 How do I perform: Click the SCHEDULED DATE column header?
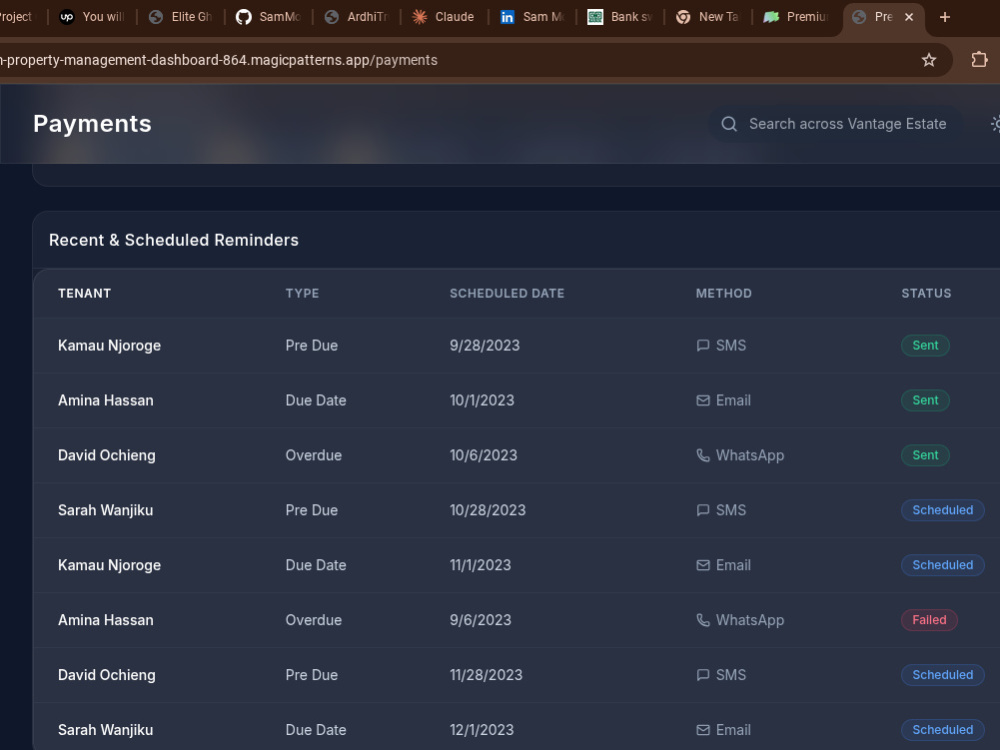[507, 293]
